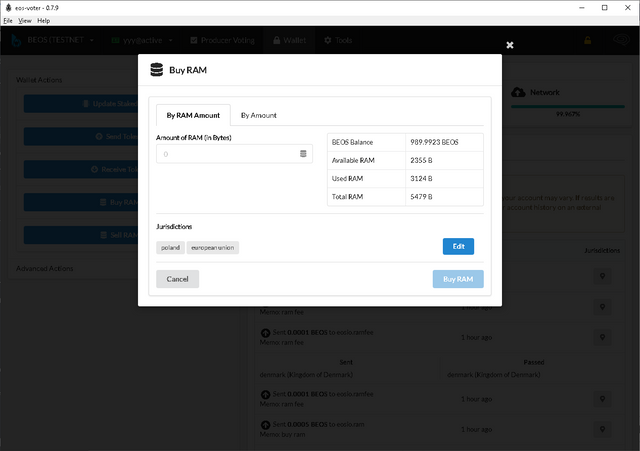Open the BEOS (TESTNET) blockchain dropdown

pos(53,40)
